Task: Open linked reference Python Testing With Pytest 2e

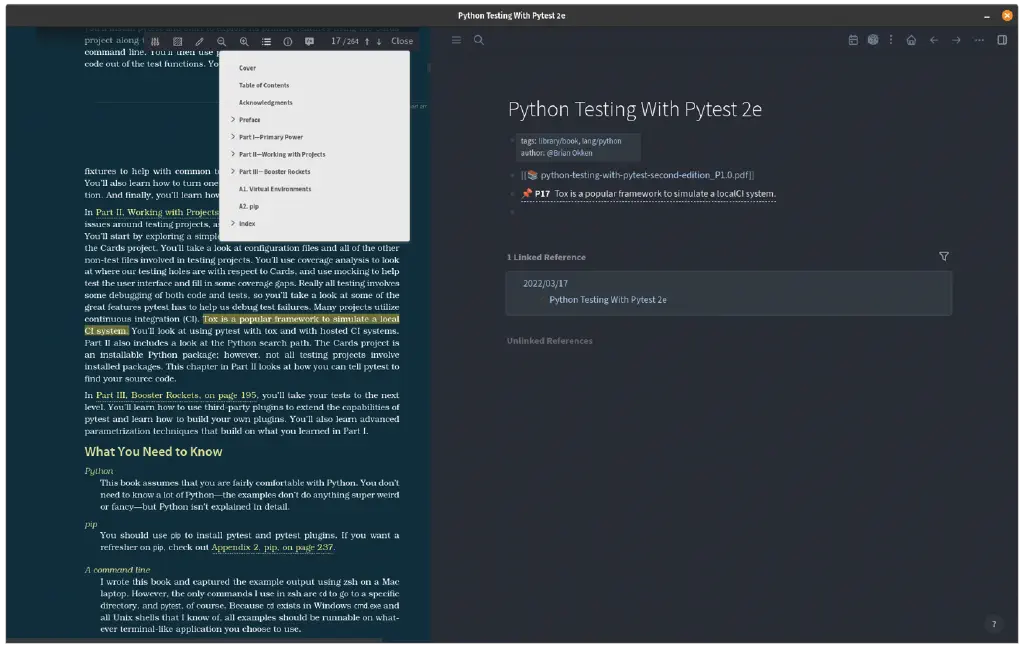Action: (607, 300)
